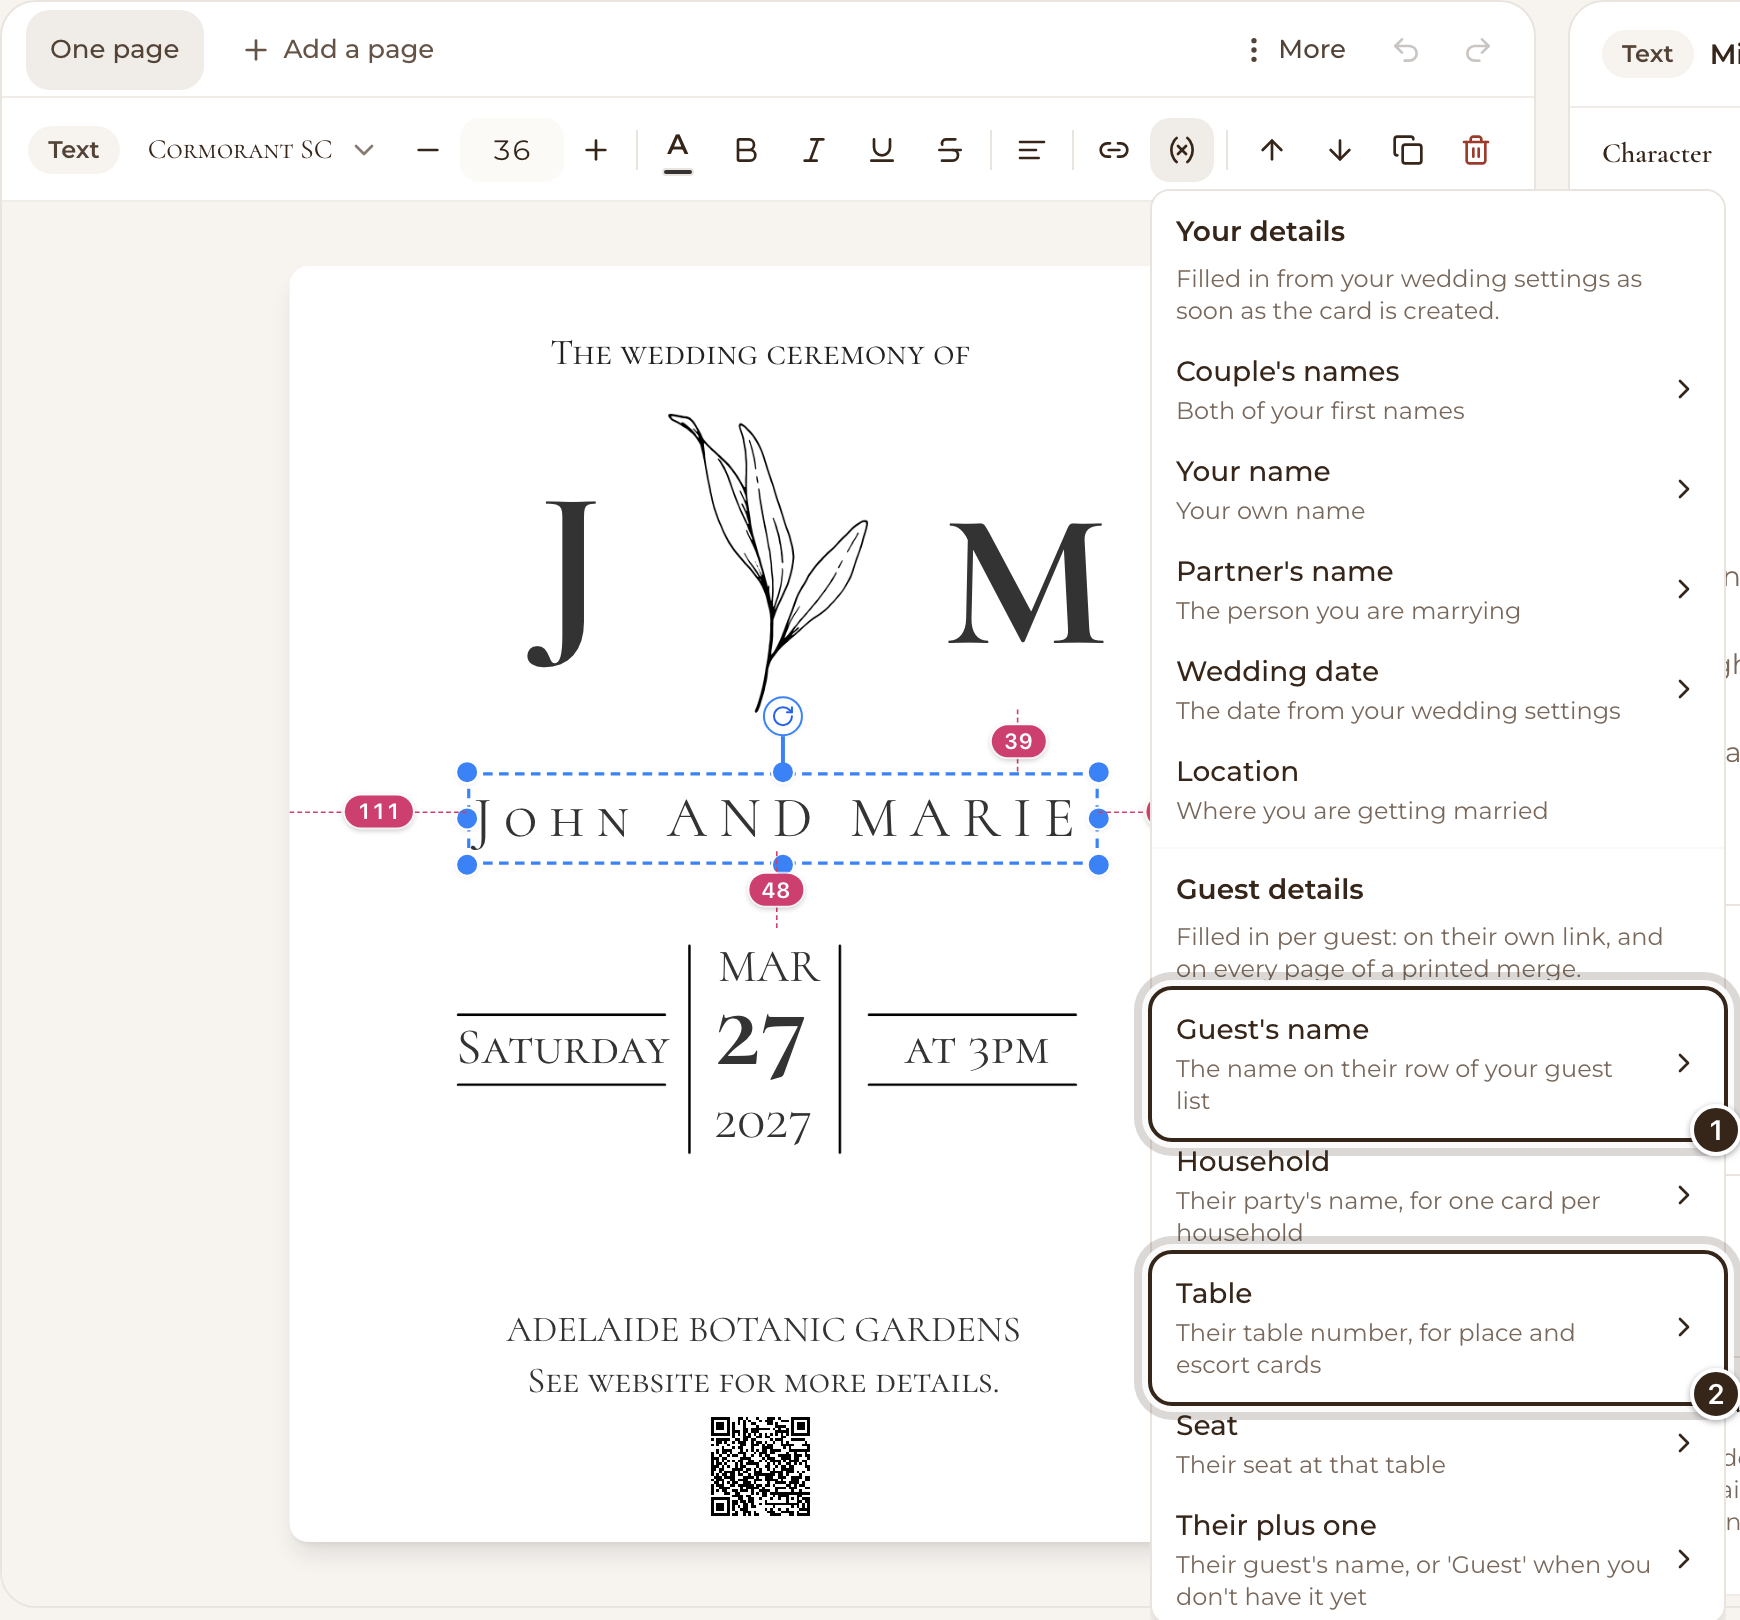
Task: Open the text color picker
Action: pyautogui.click(x=678, y=150)
